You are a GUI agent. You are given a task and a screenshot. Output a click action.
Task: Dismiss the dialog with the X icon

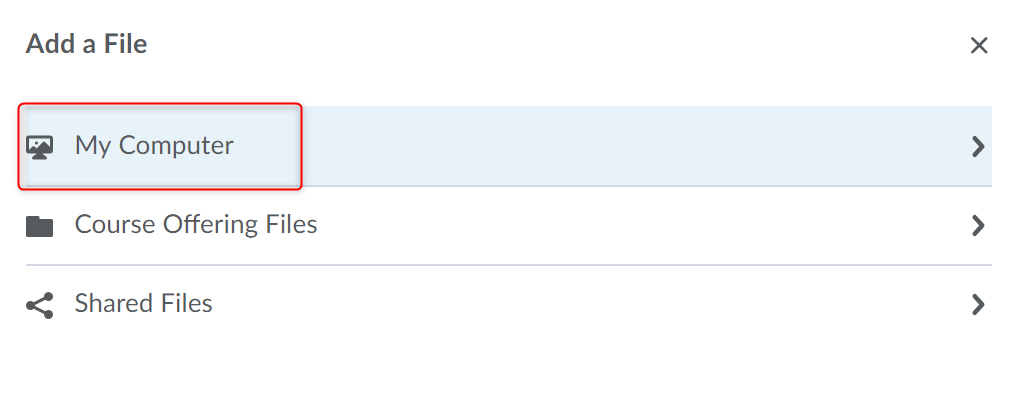click(979, 45)
